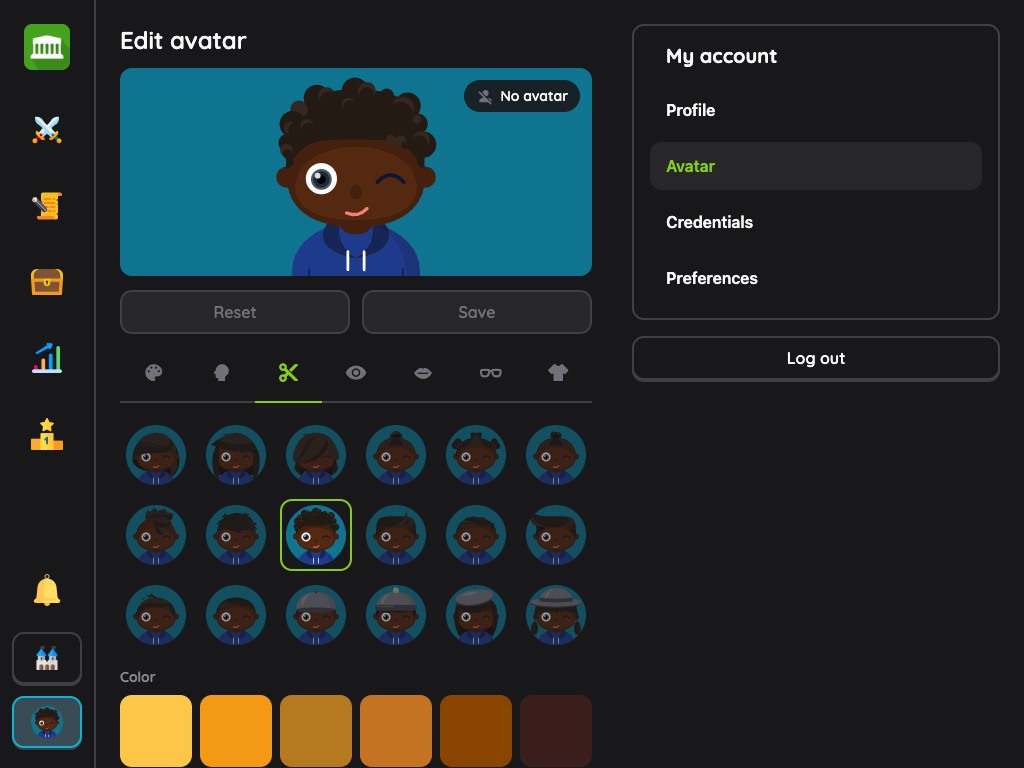1024x768 pixels.
Task: Click the large avatar preview image
Action: click(356, 172)
